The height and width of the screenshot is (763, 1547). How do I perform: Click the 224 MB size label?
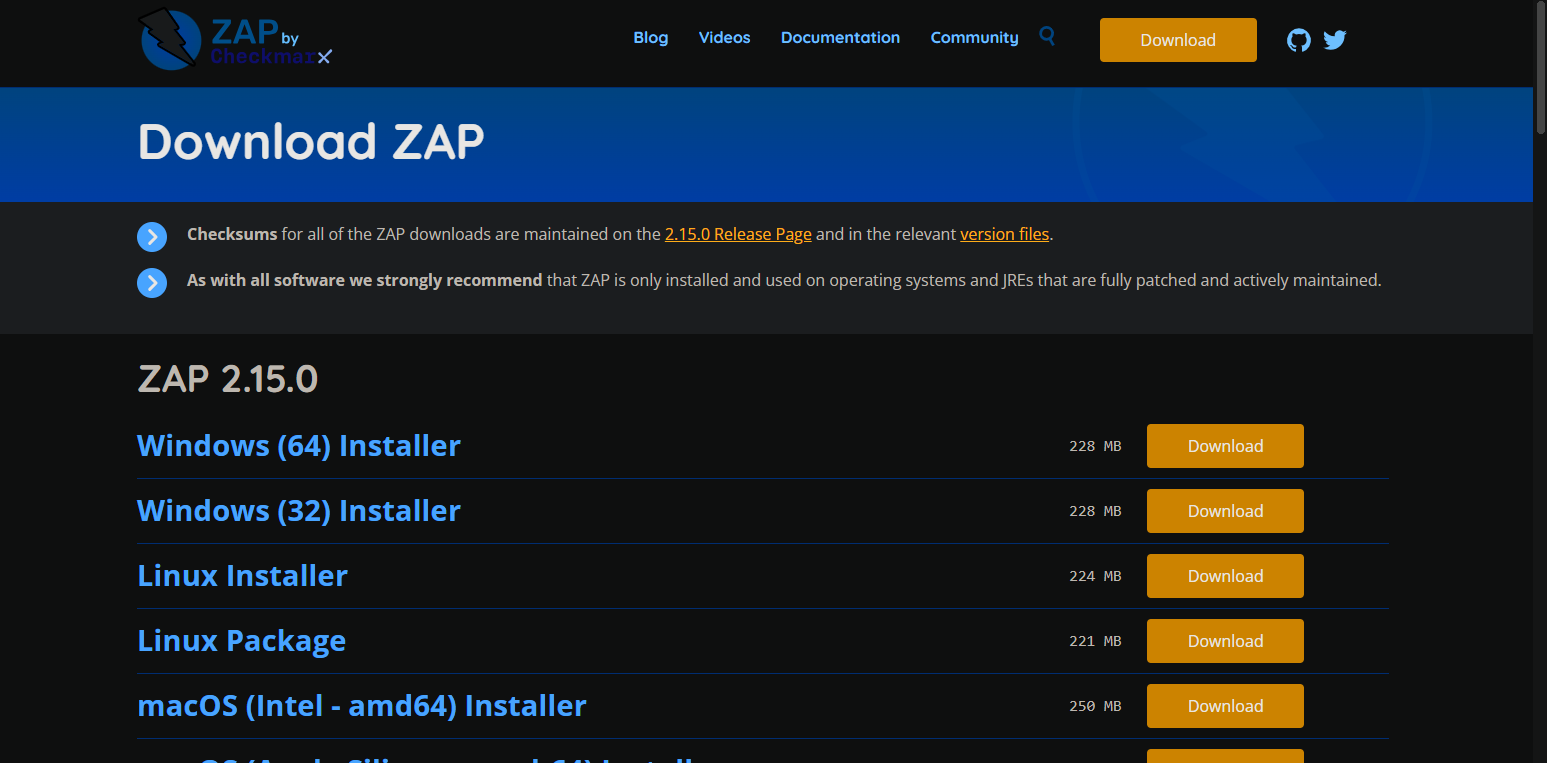1095,576
